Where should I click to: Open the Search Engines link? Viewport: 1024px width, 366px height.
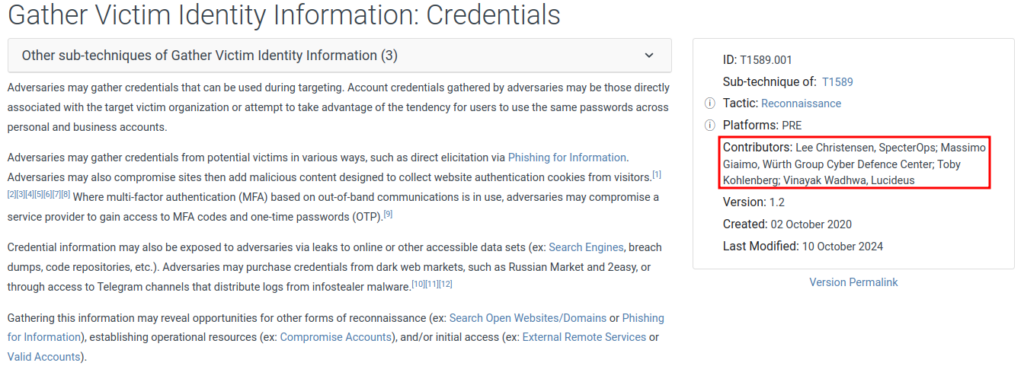(586, 247)
